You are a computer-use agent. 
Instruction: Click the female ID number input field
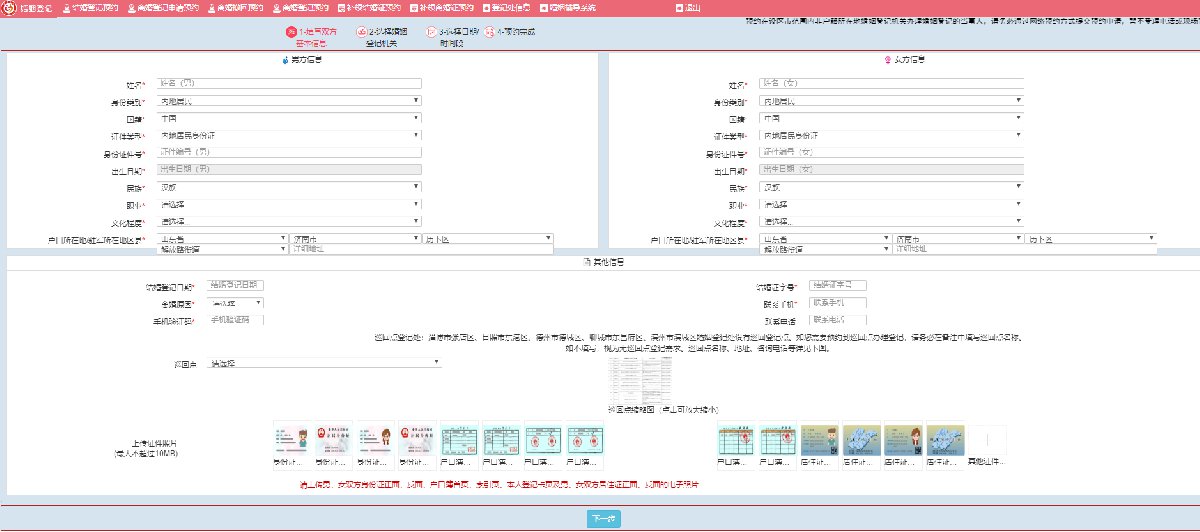(890, 153)
